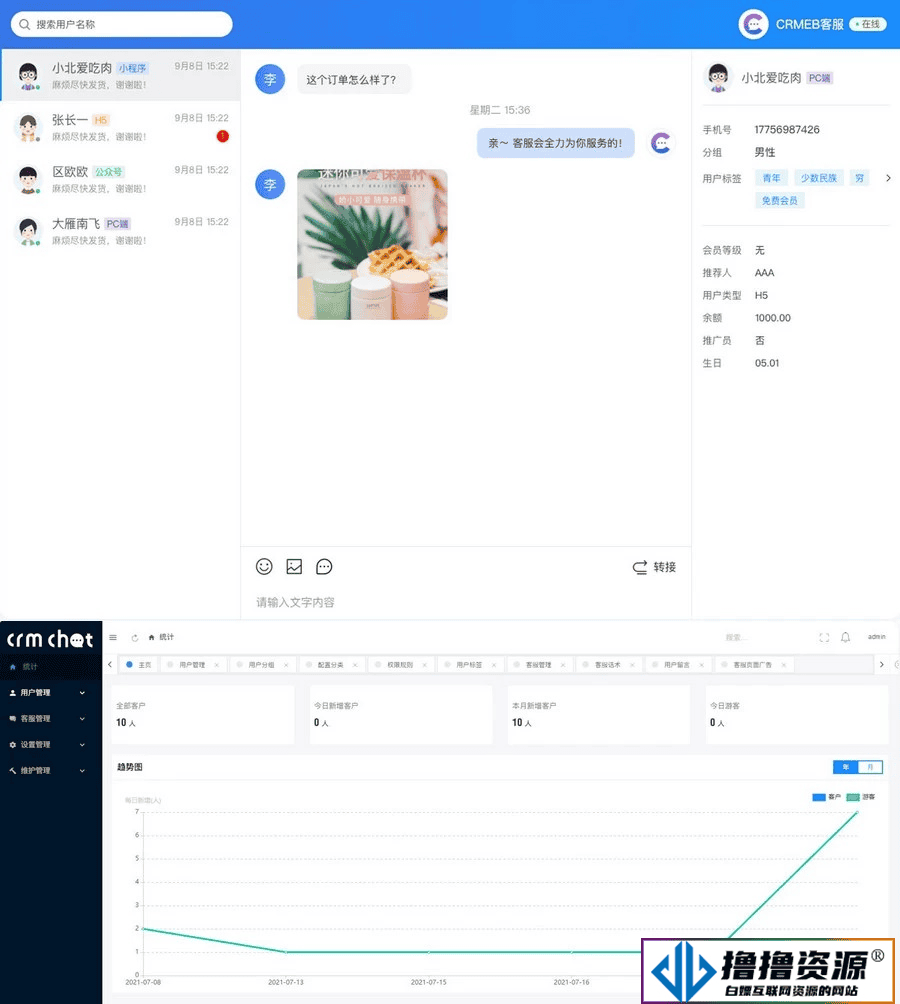Click the refresh icon in the admin header

[134, 638]
